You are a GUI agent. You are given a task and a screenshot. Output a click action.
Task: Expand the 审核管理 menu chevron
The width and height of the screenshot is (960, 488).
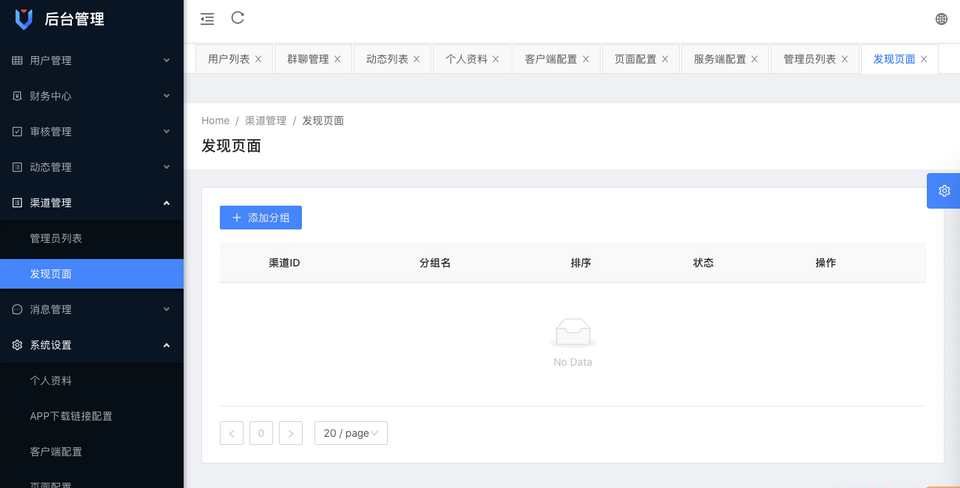click(167, 132)
